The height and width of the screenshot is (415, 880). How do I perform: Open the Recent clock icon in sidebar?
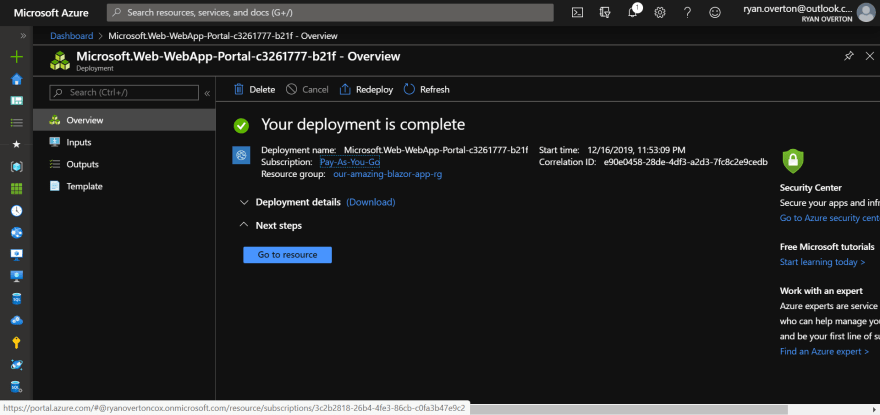17,211
